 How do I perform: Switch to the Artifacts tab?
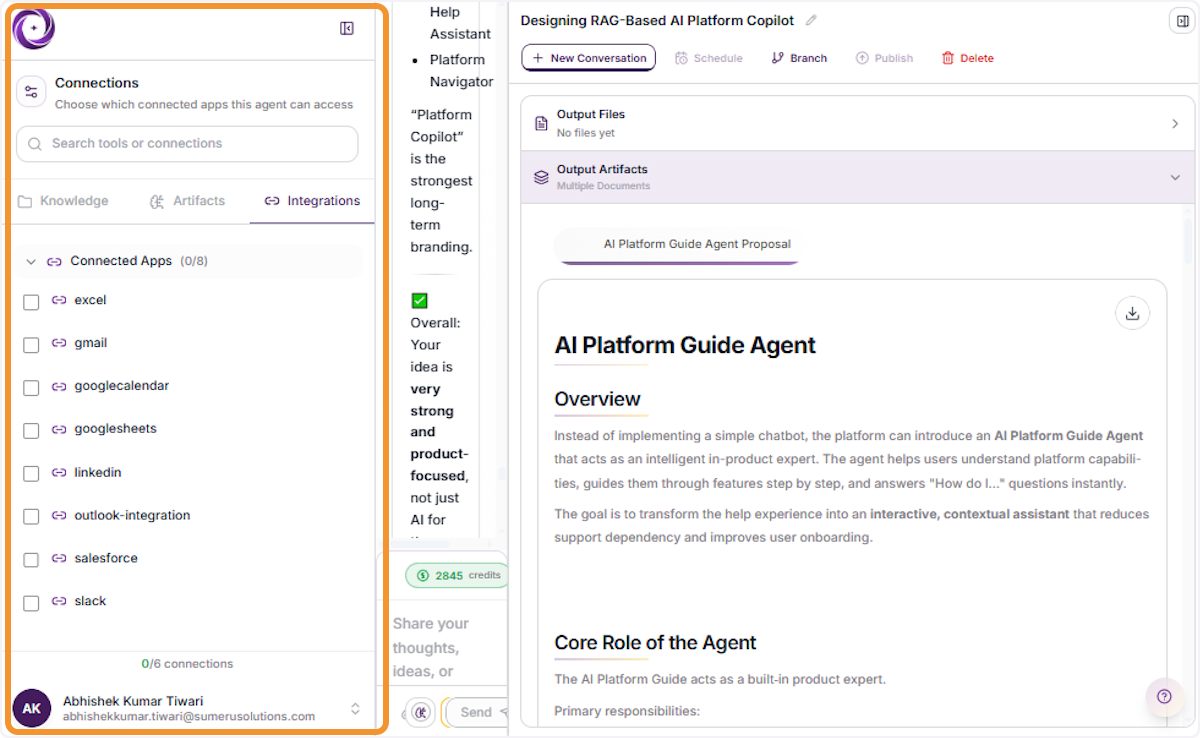pos(187,201)
